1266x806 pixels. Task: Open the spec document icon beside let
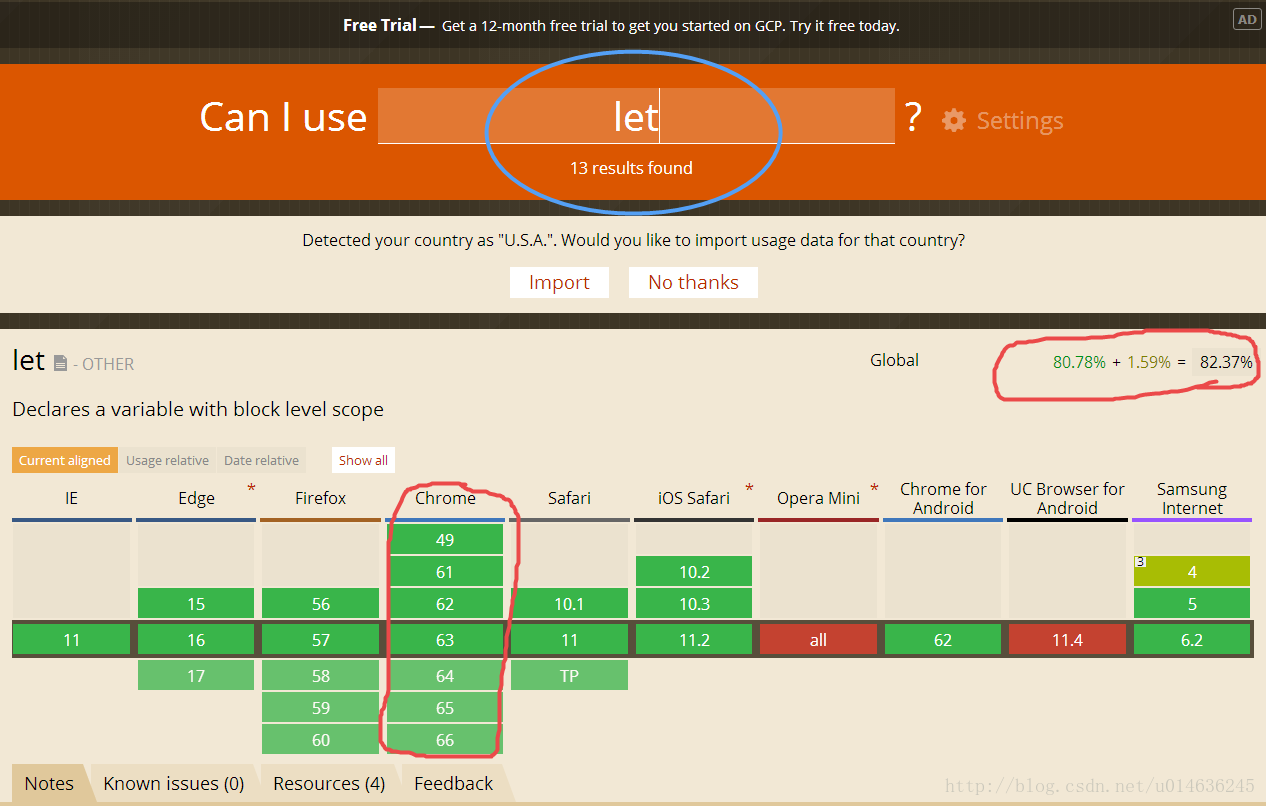(61, 363)
